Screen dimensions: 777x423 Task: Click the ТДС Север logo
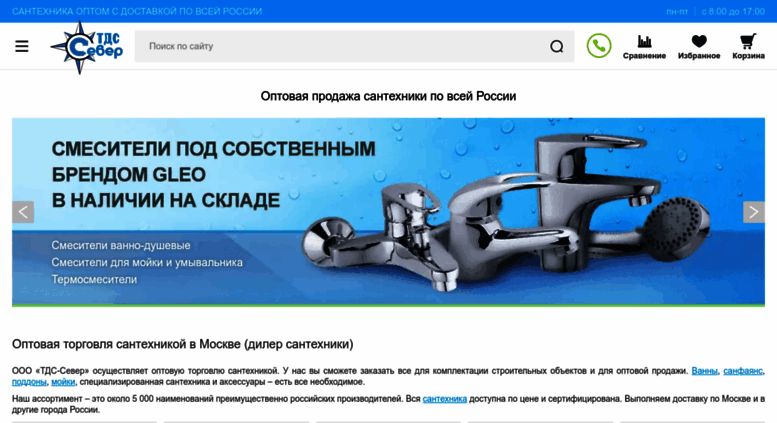(x=87, y=47)
